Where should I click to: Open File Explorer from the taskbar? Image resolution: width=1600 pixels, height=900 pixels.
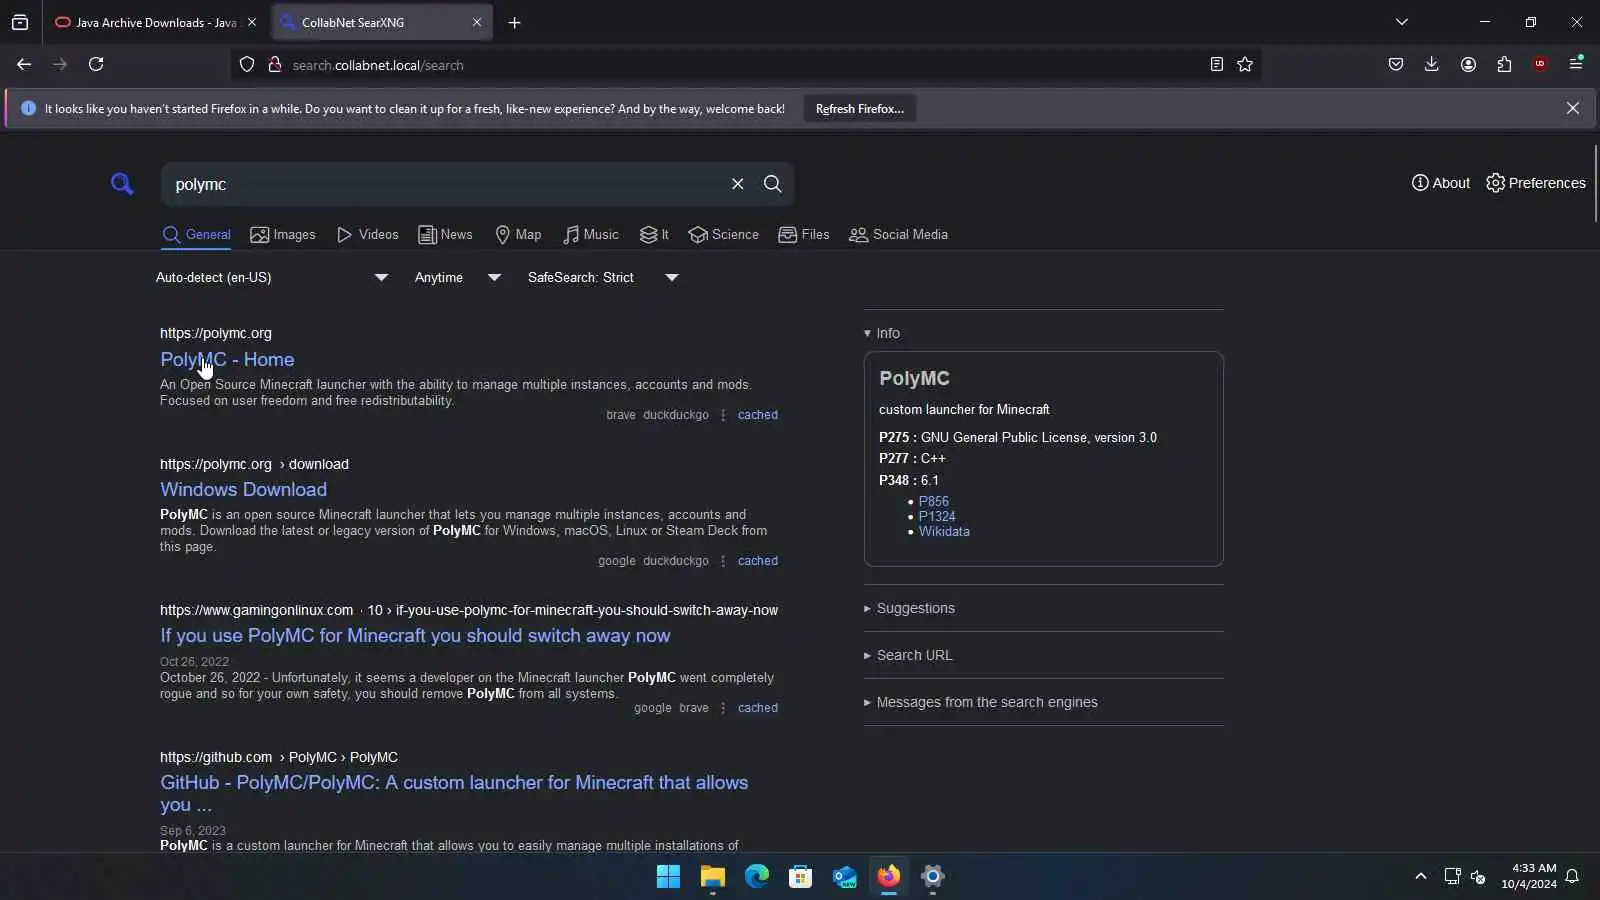tap(712, 877)
